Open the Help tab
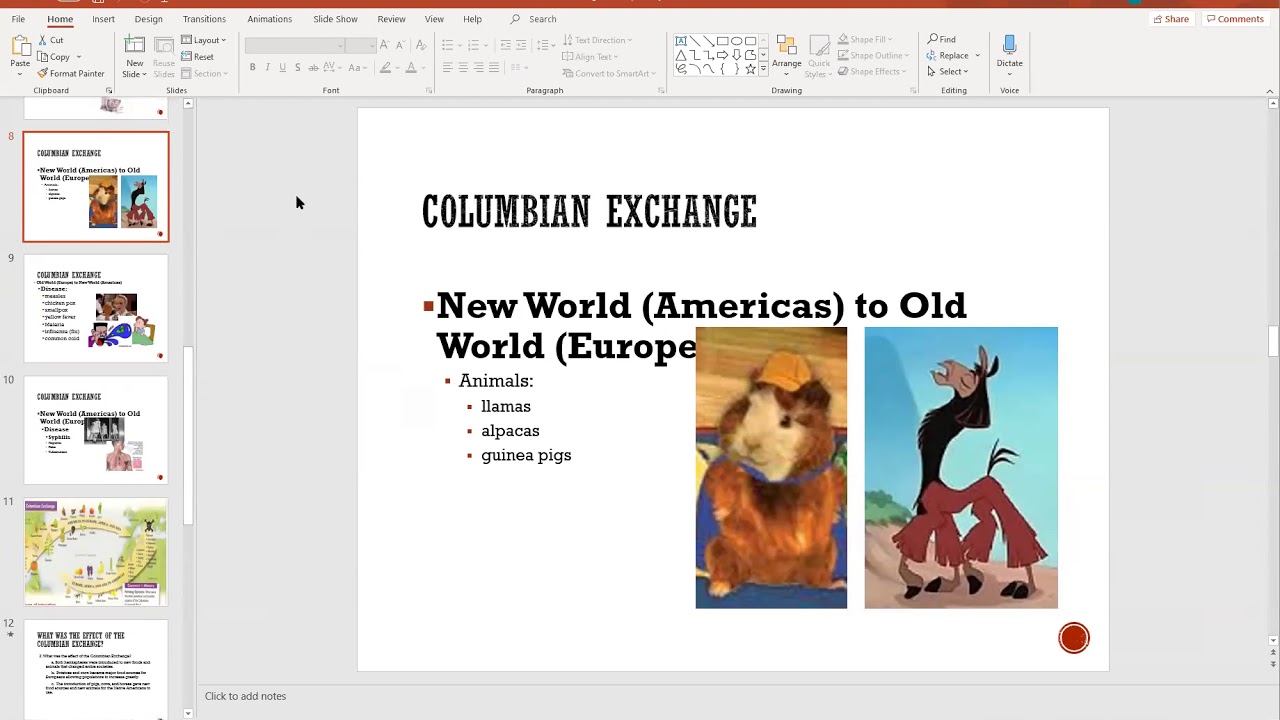The image size is (1280, 720). pyautogui.click(x=472, y=19)
